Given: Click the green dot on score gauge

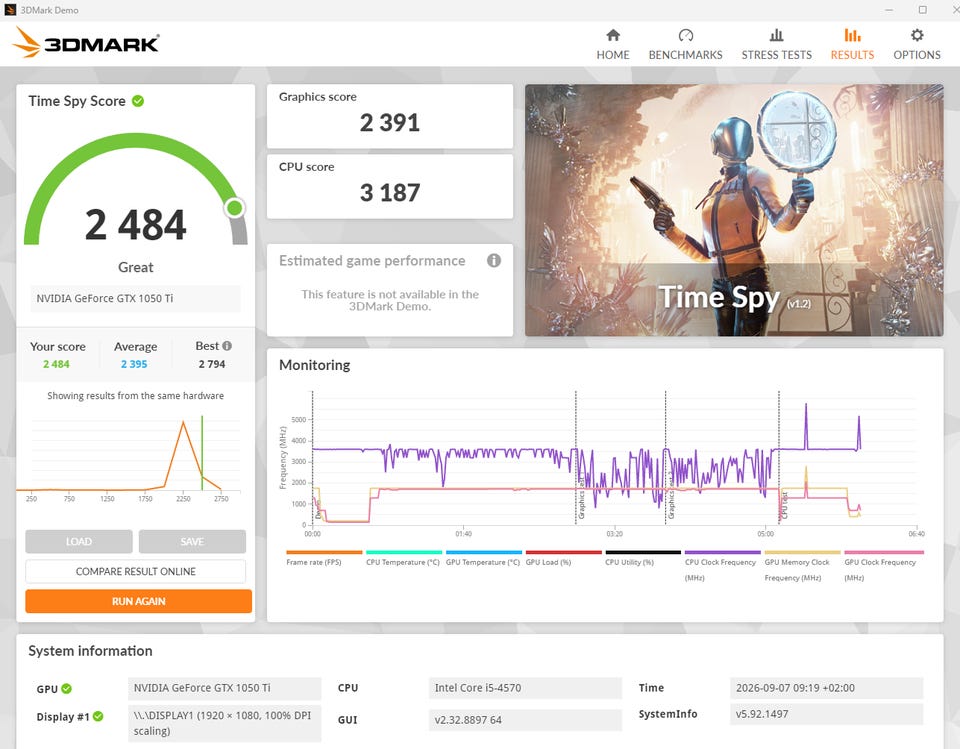Looking at the screenshot, I should coord(234,208).
